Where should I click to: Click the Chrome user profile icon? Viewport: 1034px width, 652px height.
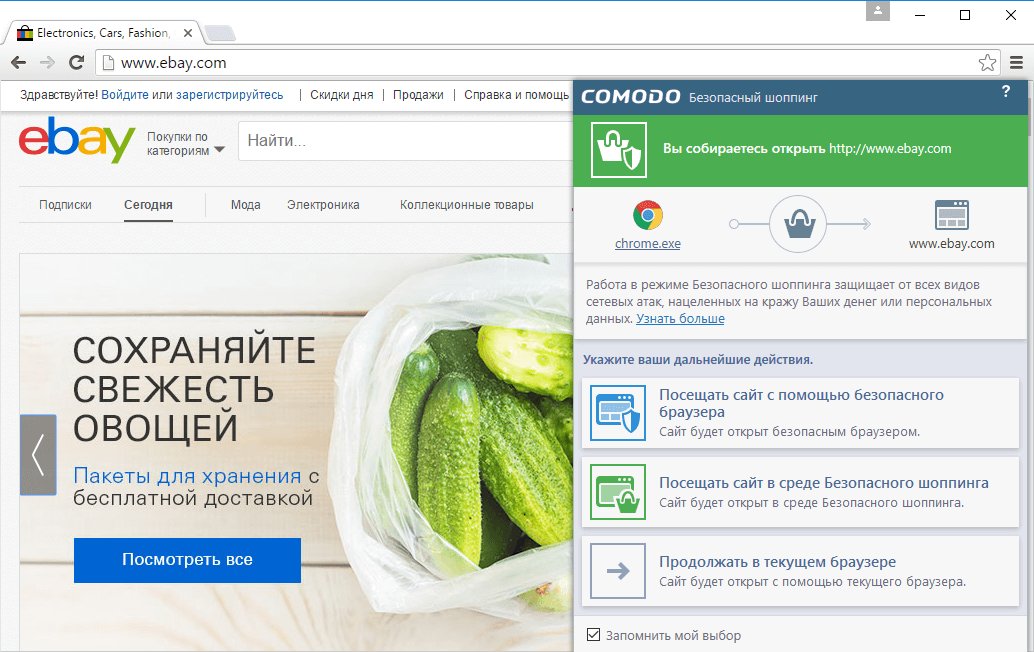click(878, 11)
